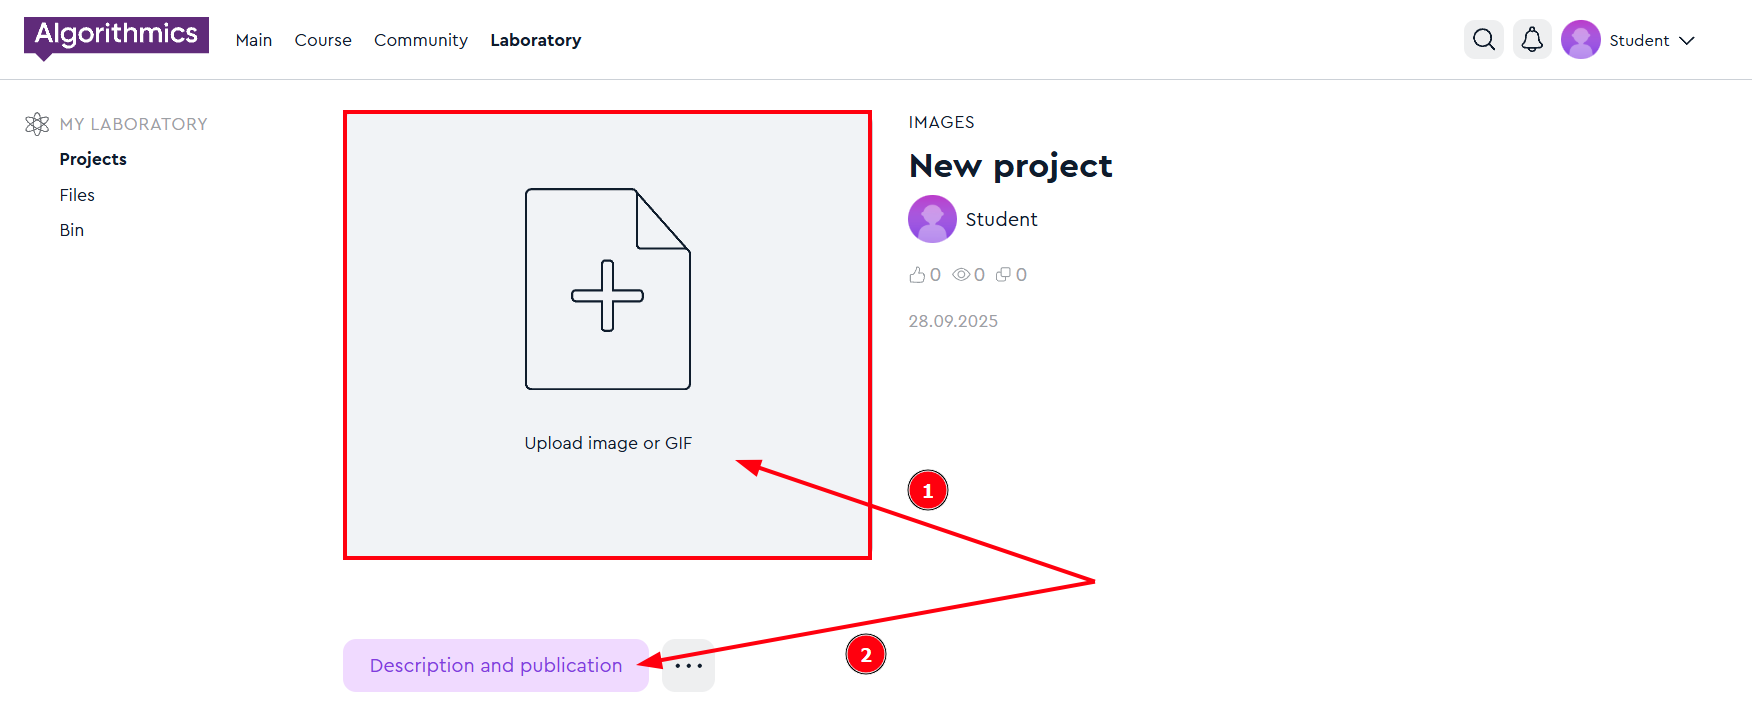This screenshot has height=721, width=1752.
Task: Open Files in the sidebar
Action: 77,195
